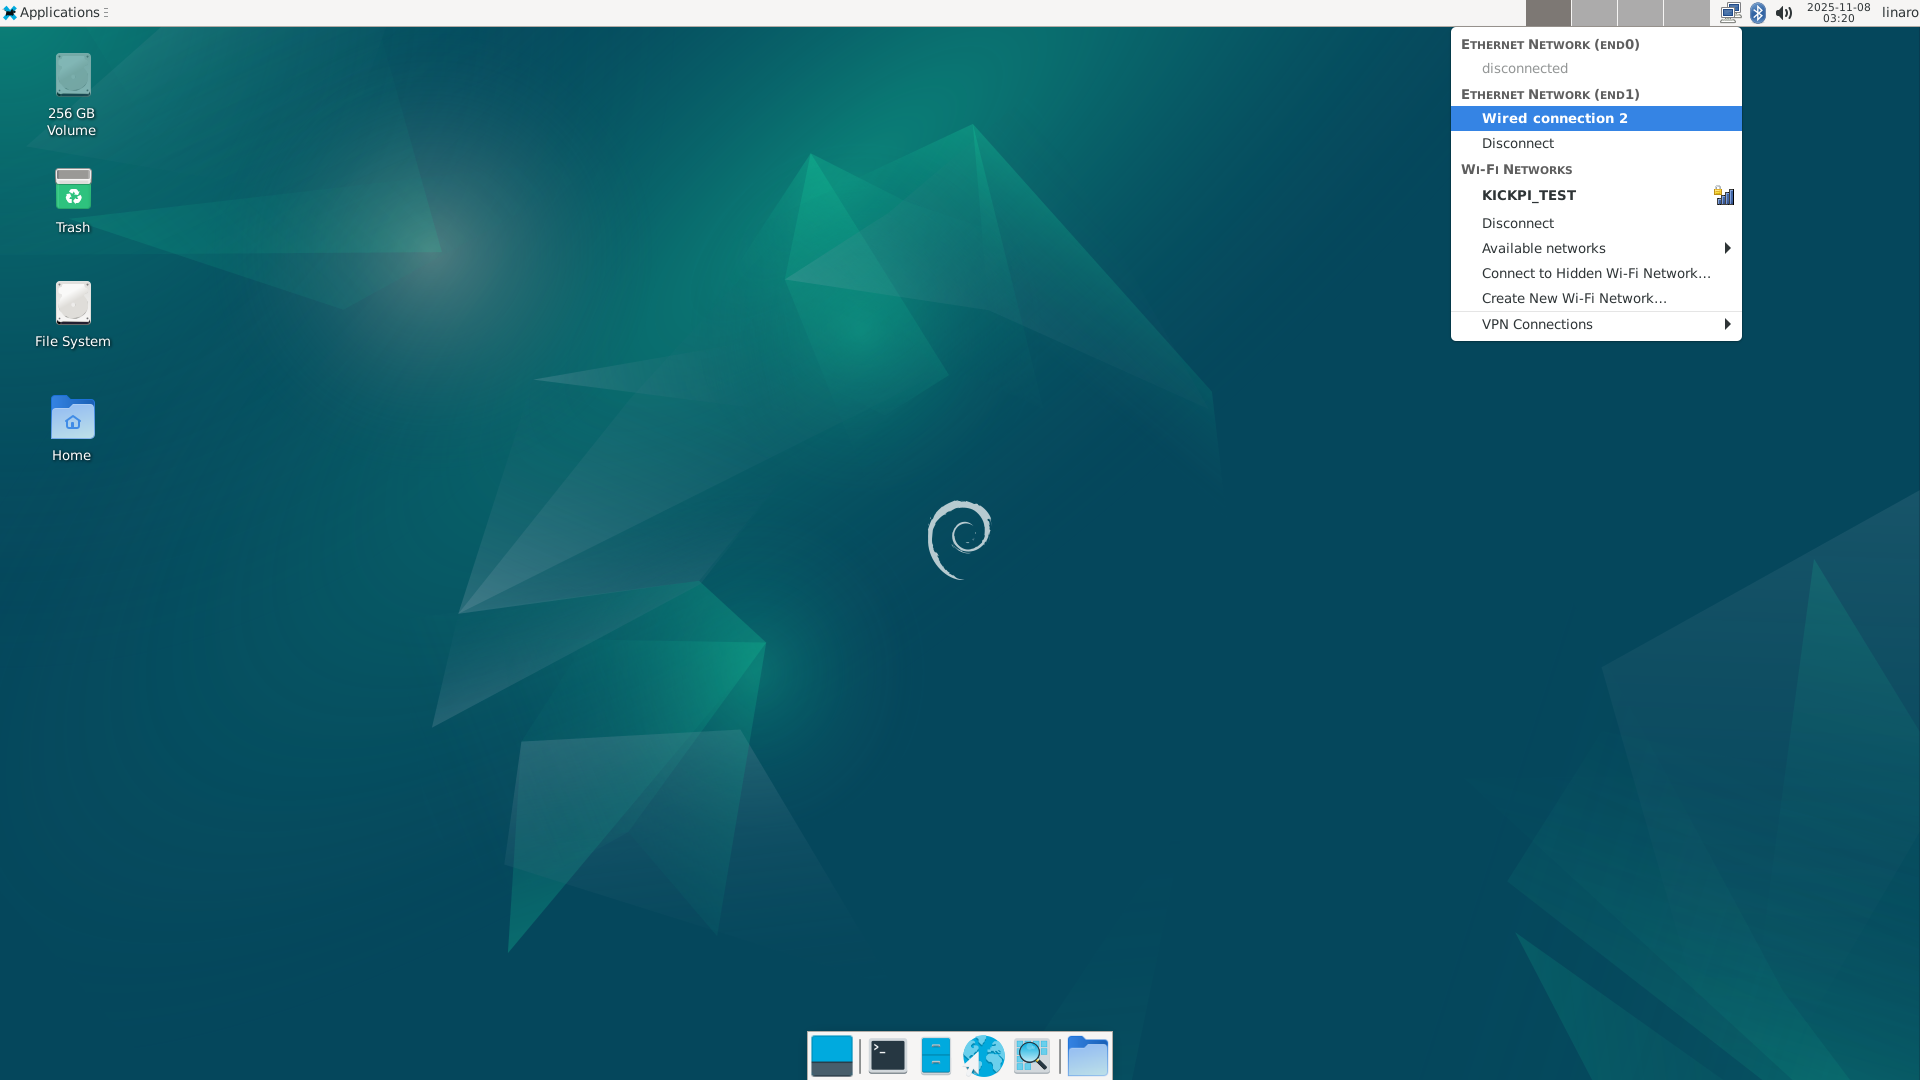1920x1080 pixels.
Task: Expand the Available networks submenu
Action: 1544,248
